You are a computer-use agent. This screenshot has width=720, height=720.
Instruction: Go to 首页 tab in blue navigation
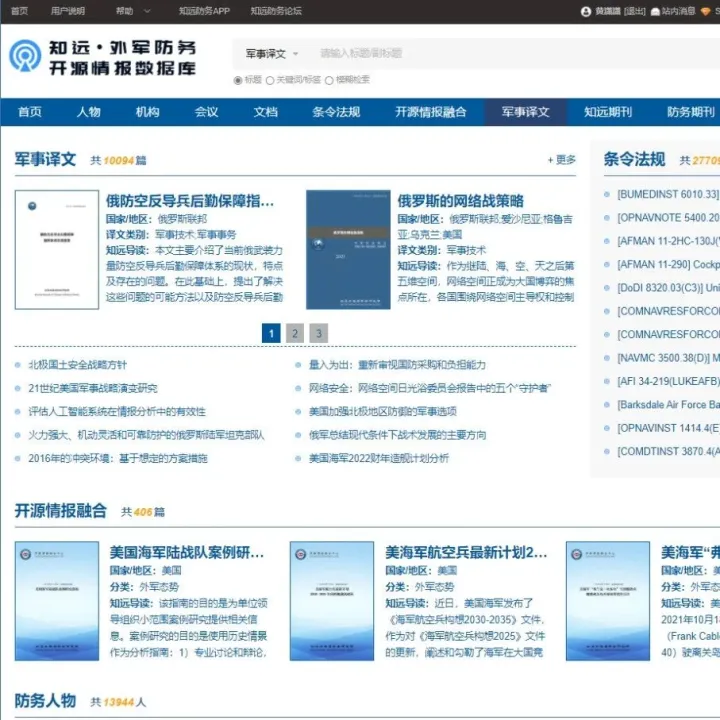point(30,112)
